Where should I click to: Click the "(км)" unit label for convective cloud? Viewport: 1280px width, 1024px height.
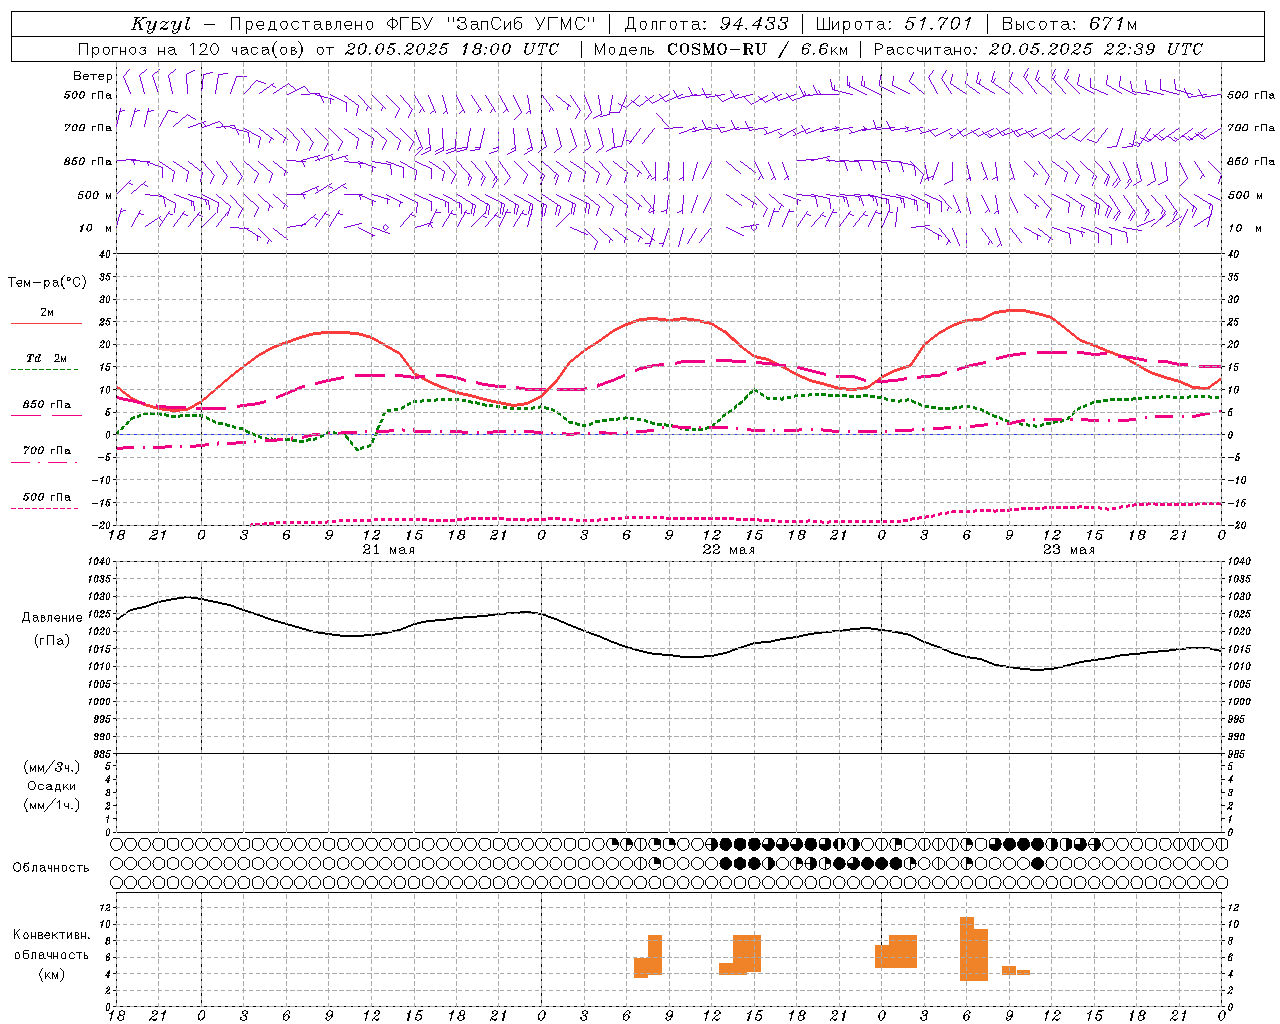pyautogui.click(x=51, y=974)
